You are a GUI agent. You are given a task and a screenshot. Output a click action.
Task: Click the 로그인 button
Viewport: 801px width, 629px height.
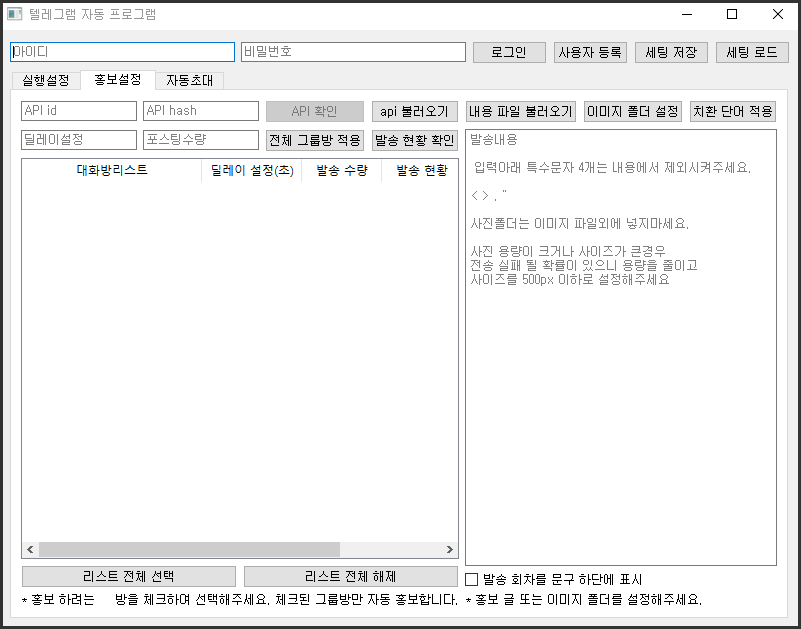pos(509,52)
